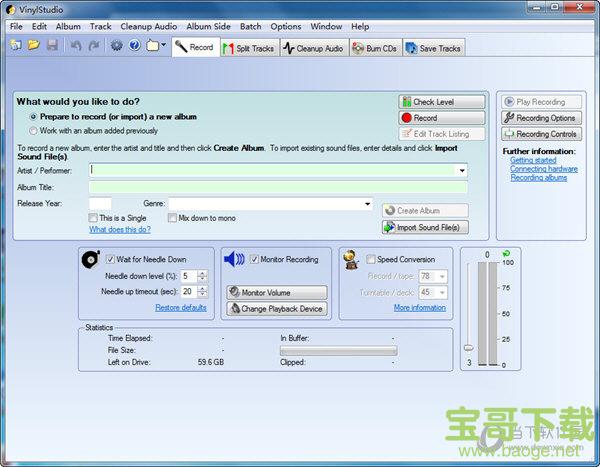600x467 pixels.
Task: Click the green reset icon above level meter
Action: [x=506, y=253]
